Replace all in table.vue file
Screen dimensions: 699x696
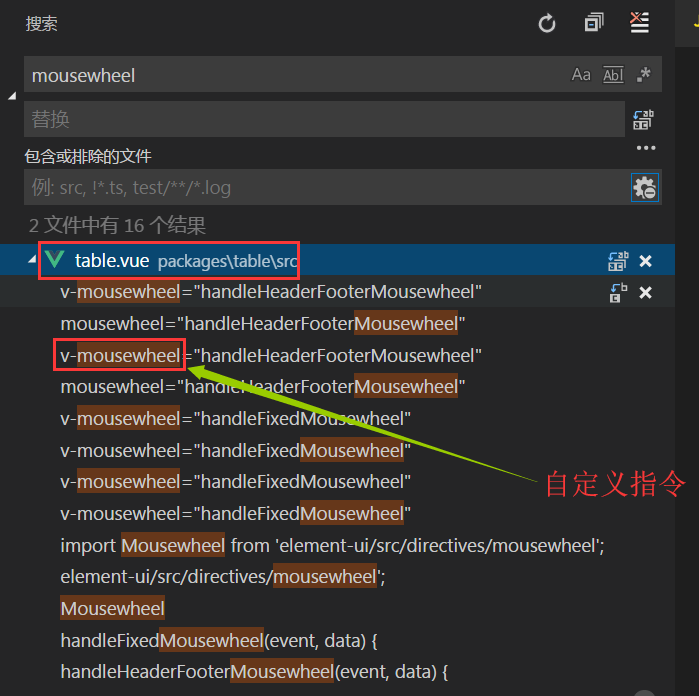pyautogui.click(x=618, y=261)
